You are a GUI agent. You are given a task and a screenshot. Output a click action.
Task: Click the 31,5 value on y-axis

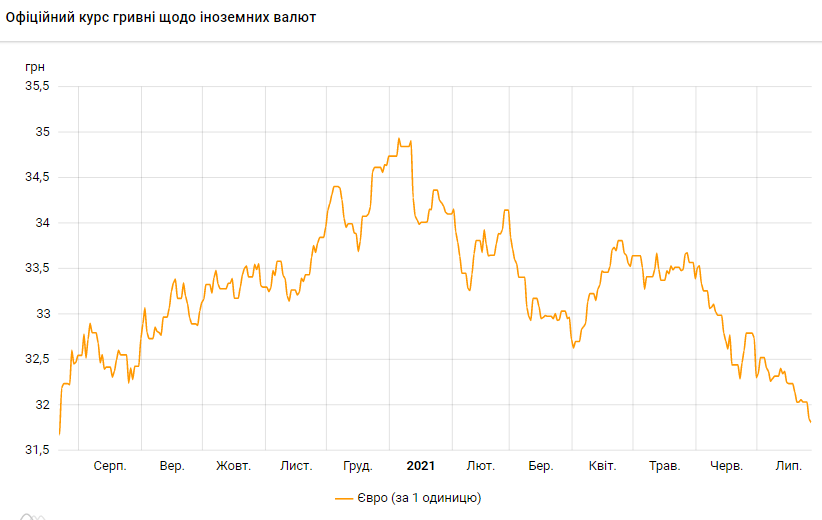tap(37, 450)
